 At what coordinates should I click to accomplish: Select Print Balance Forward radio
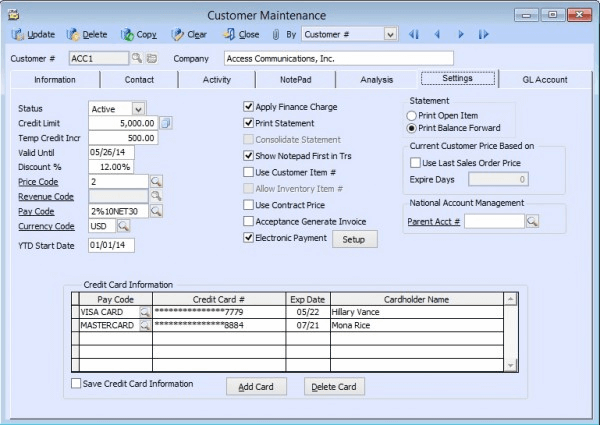click(411, 128)
